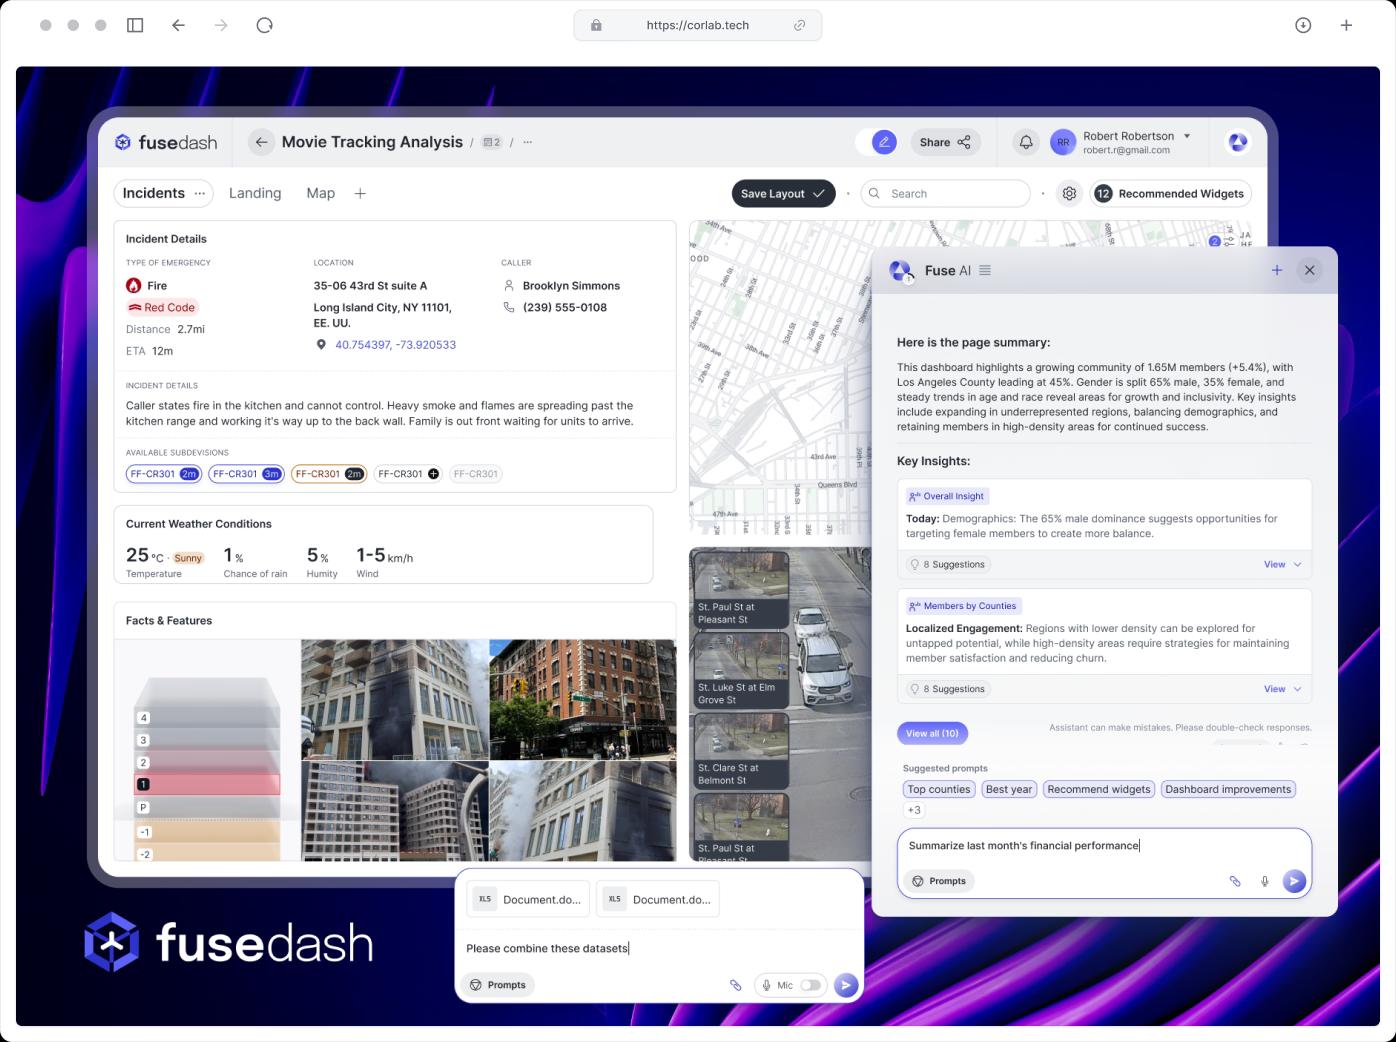The height and width of the screenshot is (1042, 1396).
Task: Select the Dashboard improvements prompt
Action: pos(1228,789)
